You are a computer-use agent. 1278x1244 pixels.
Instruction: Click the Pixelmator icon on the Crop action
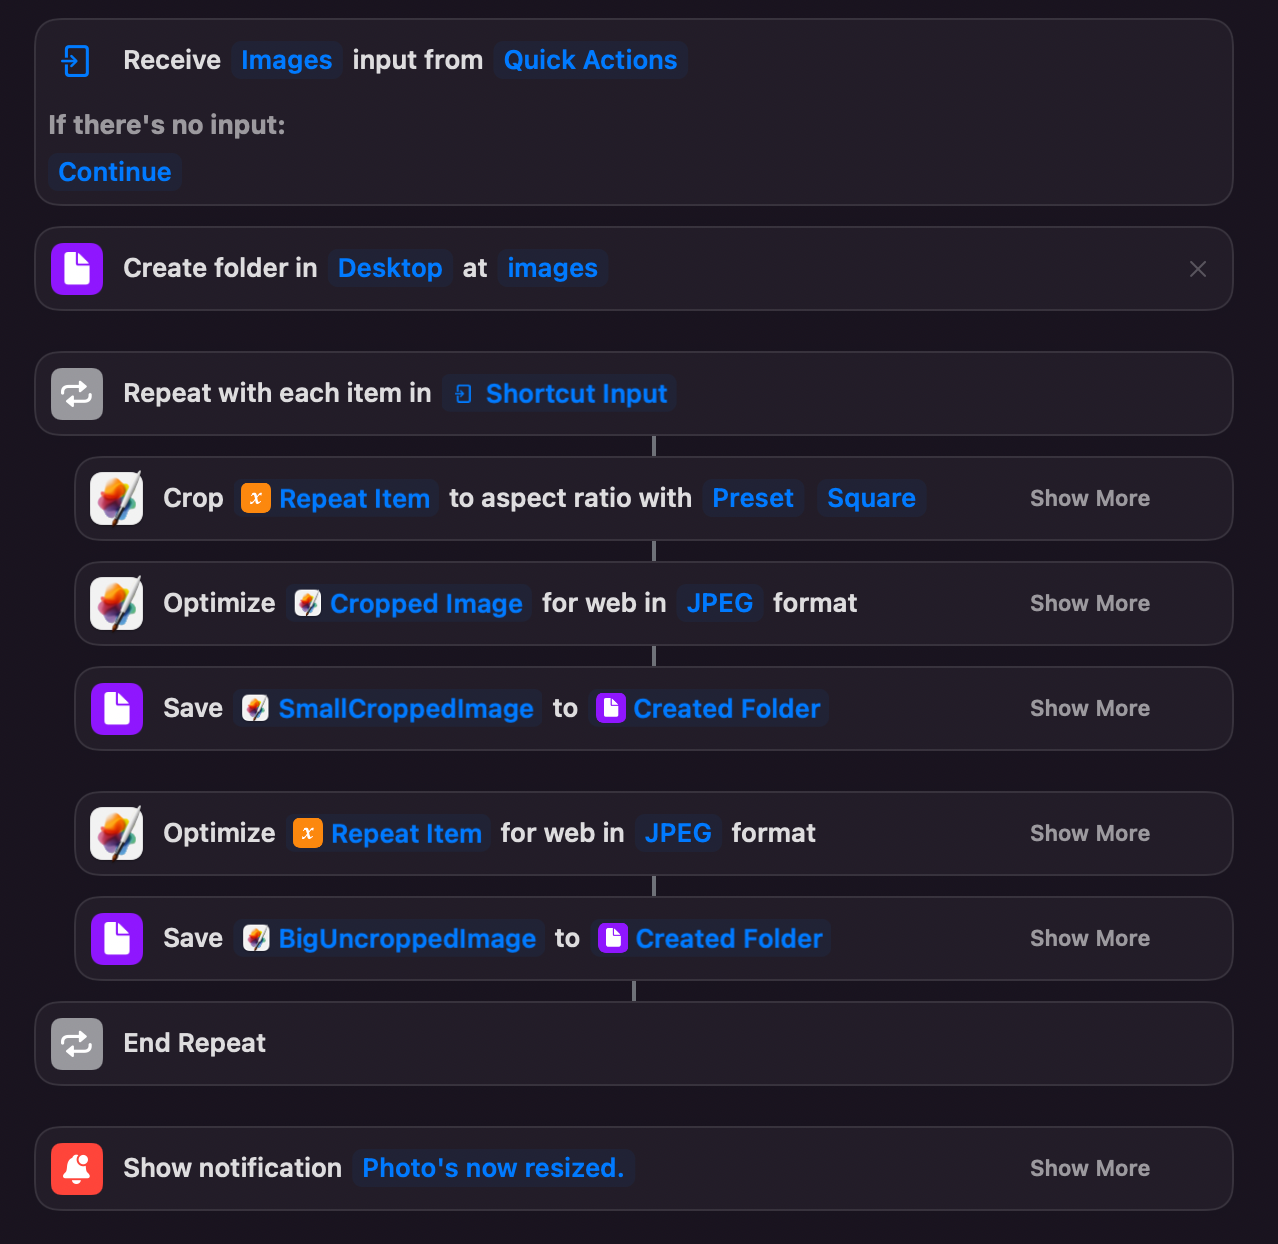click(117, 498)
